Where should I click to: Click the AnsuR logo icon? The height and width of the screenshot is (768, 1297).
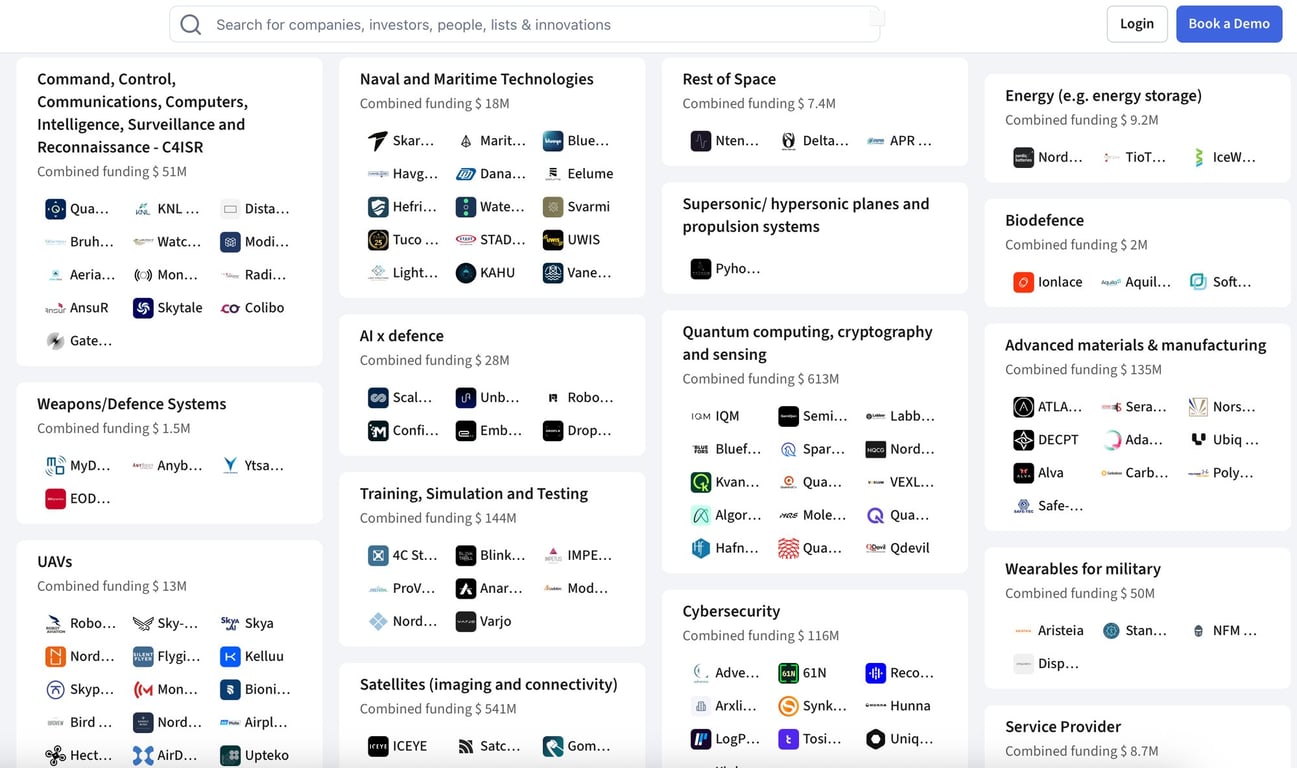click(56, 308)
